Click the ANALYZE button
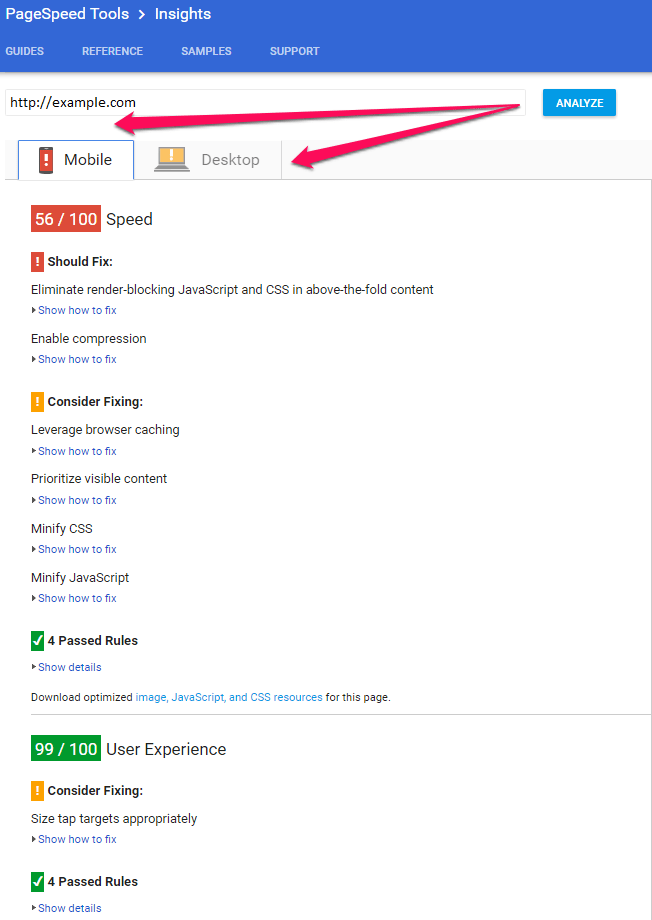Viewport: 652px width, 920px height. [579, 103]
